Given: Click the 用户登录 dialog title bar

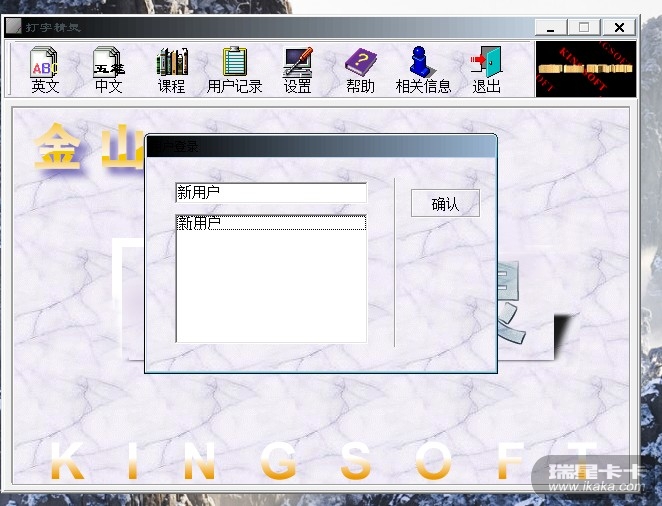Looking at the screenshot, I should (321, 146).
